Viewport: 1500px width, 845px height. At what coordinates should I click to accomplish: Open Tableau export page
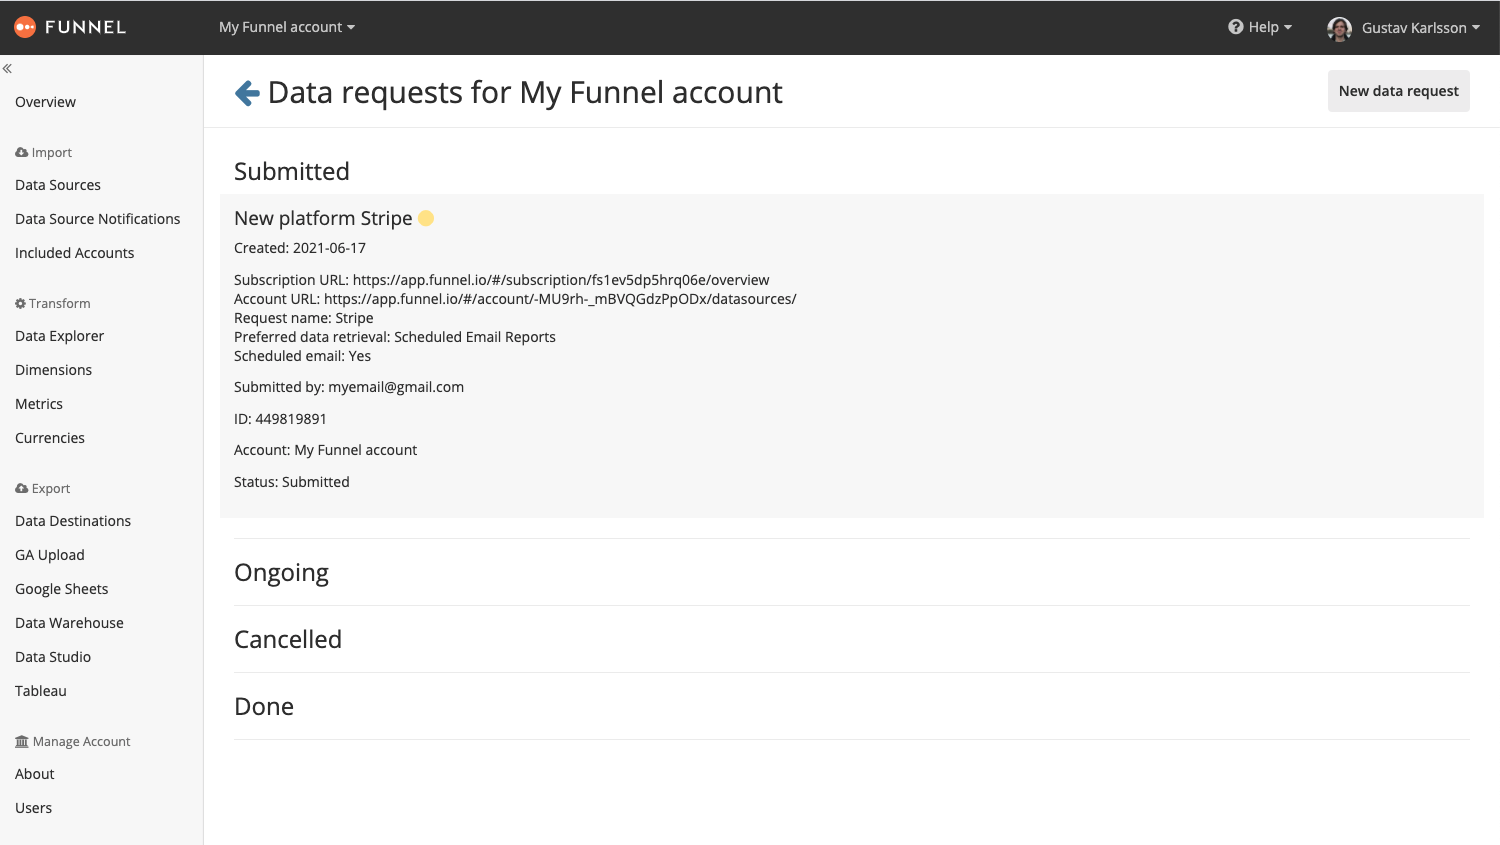coord(41,691)
